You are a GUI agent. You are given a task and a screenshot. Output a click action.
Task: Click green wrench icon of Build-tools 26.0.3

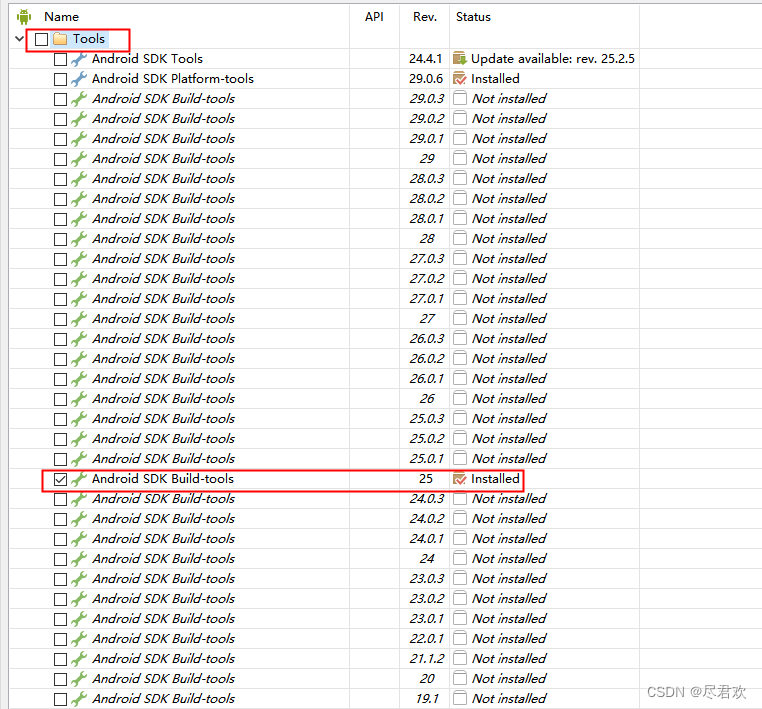pos(79,339)
